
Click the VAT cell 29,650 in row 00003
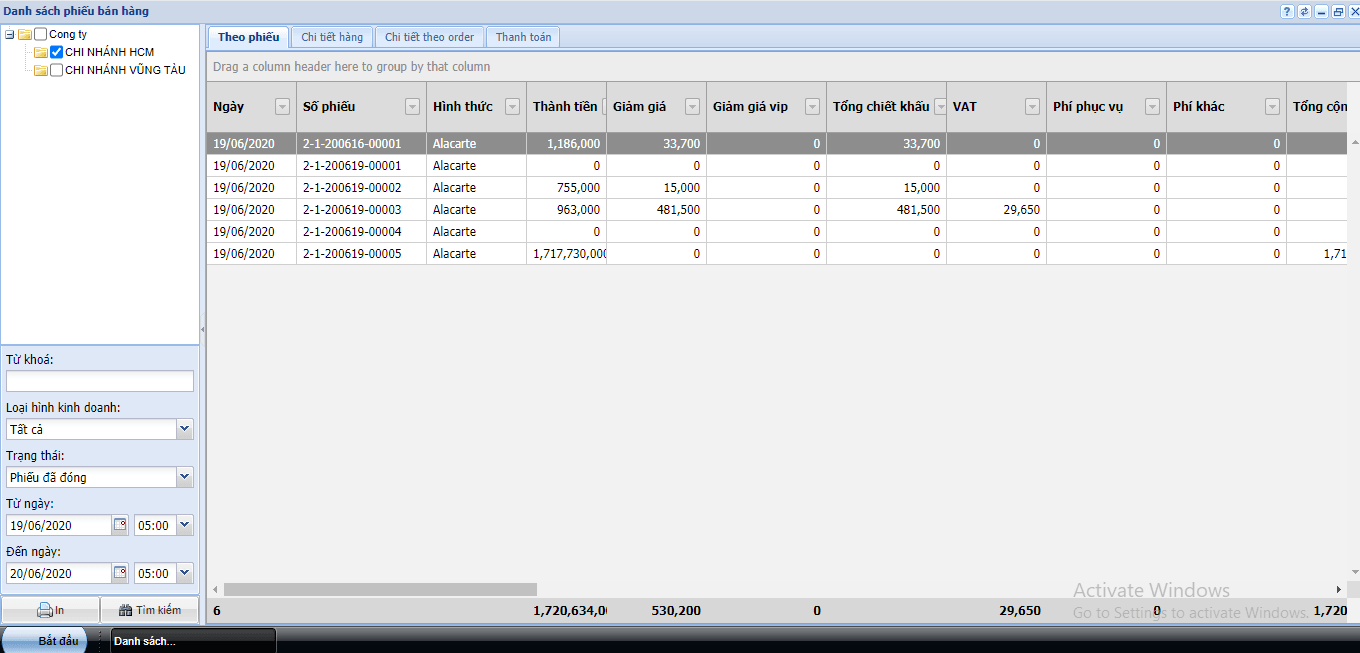(x=997, y=210)
